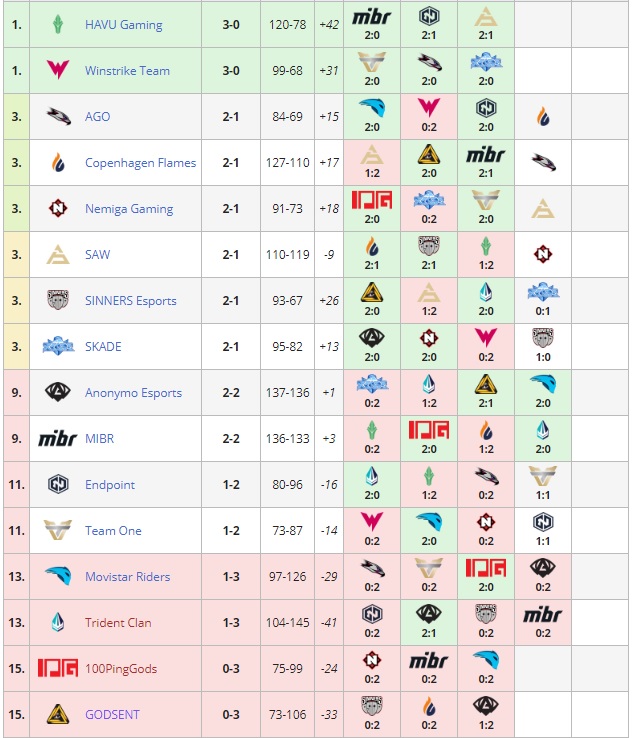633x738 pixels.
Task: Open the Anonymo Esports team link
Action: pos(133,392)
